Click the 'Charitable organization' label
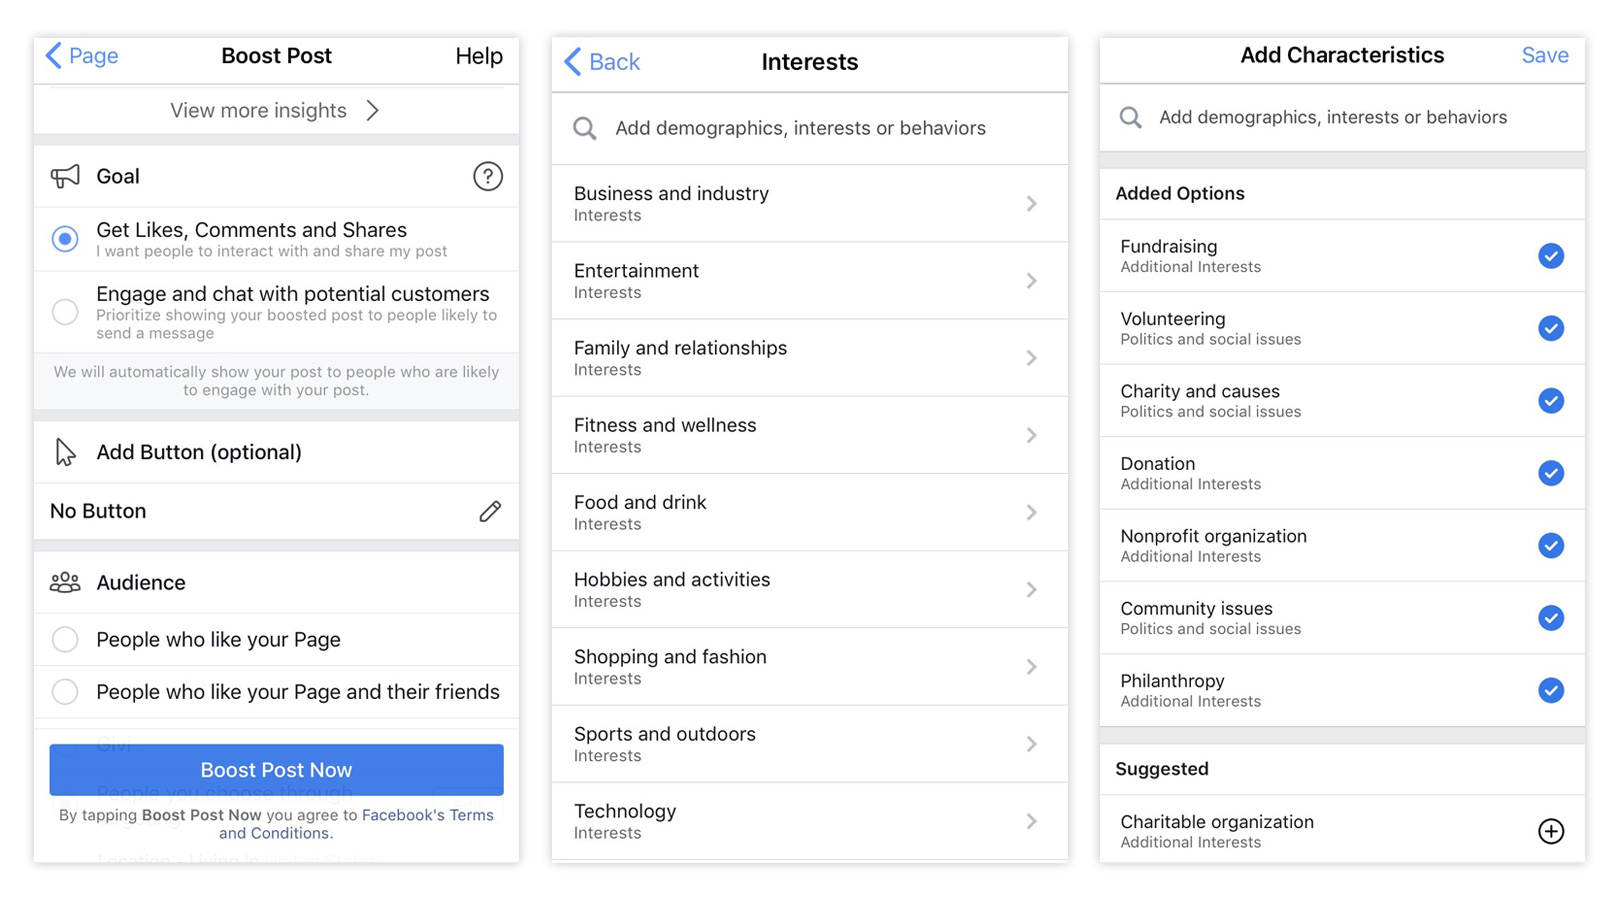 pos(1217,822)
